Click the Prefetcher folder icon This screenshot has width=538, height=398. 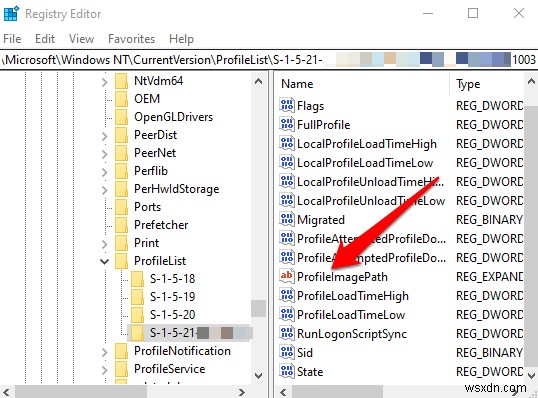[x=121, y=225]
